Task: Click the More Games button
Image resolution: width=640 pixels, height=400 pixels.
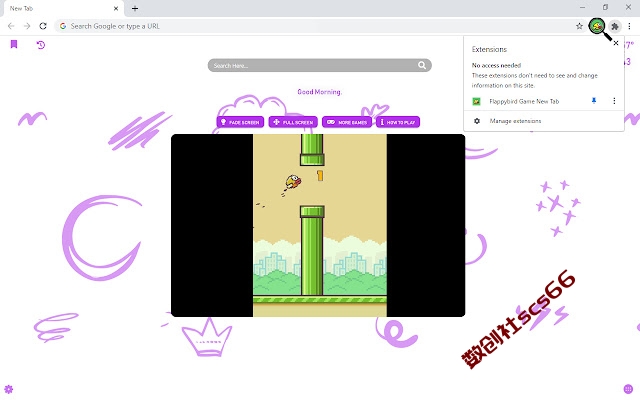Action: [x=347, y=122]
